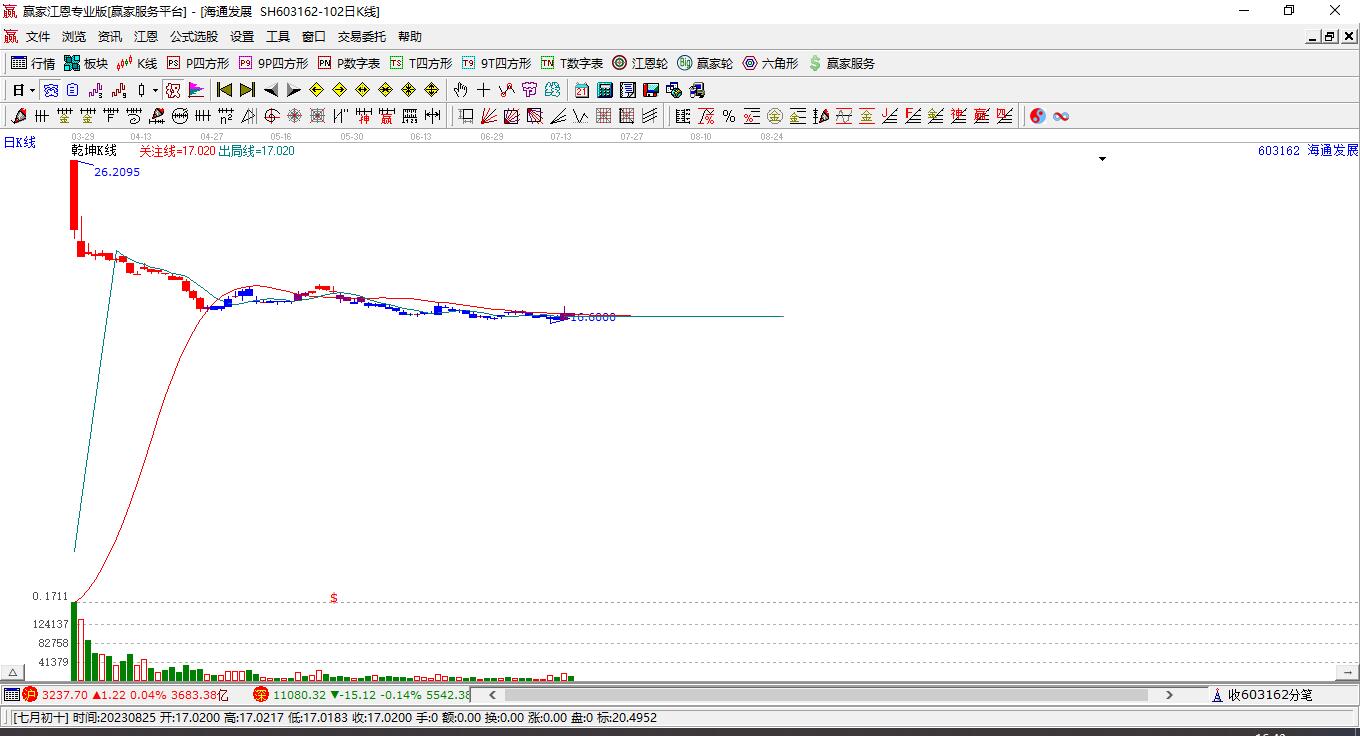This screenshot has height=736, width=1360.
Task: Select the crosshair cursor tool
Action: tap(483, 90)
